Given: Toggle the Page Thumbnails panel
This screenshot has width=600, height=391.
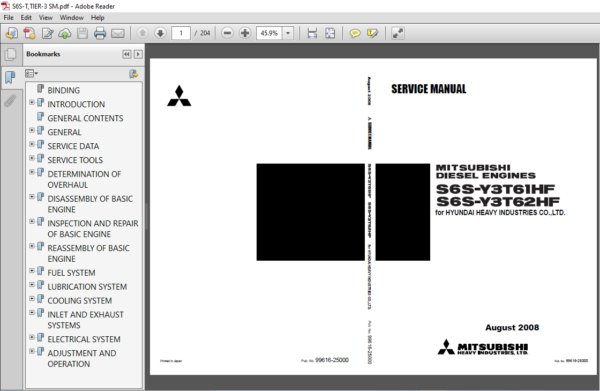Looking at the screenshot, I should (10, 55).
